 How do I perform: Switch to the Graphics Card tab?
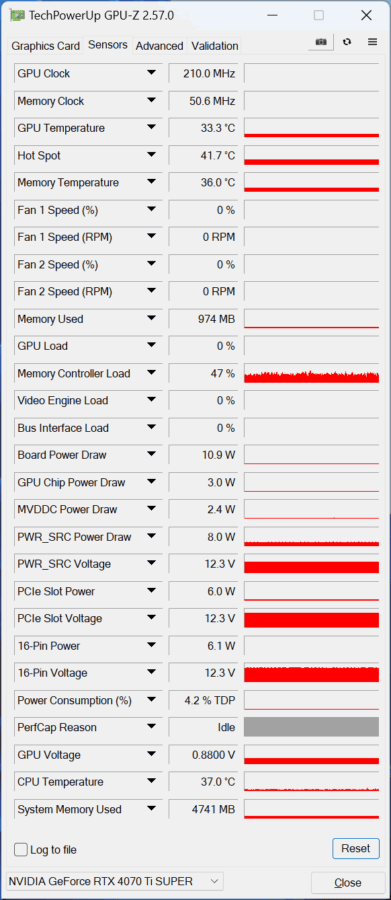pos(45,46)
